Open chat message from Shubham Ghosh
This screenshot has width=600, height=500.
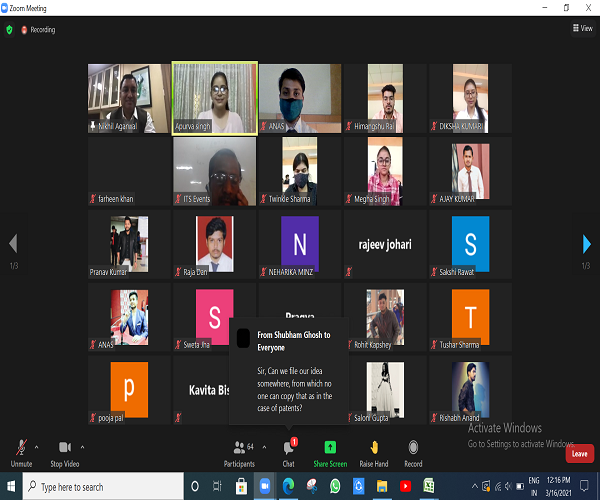(x=289, y=371)
